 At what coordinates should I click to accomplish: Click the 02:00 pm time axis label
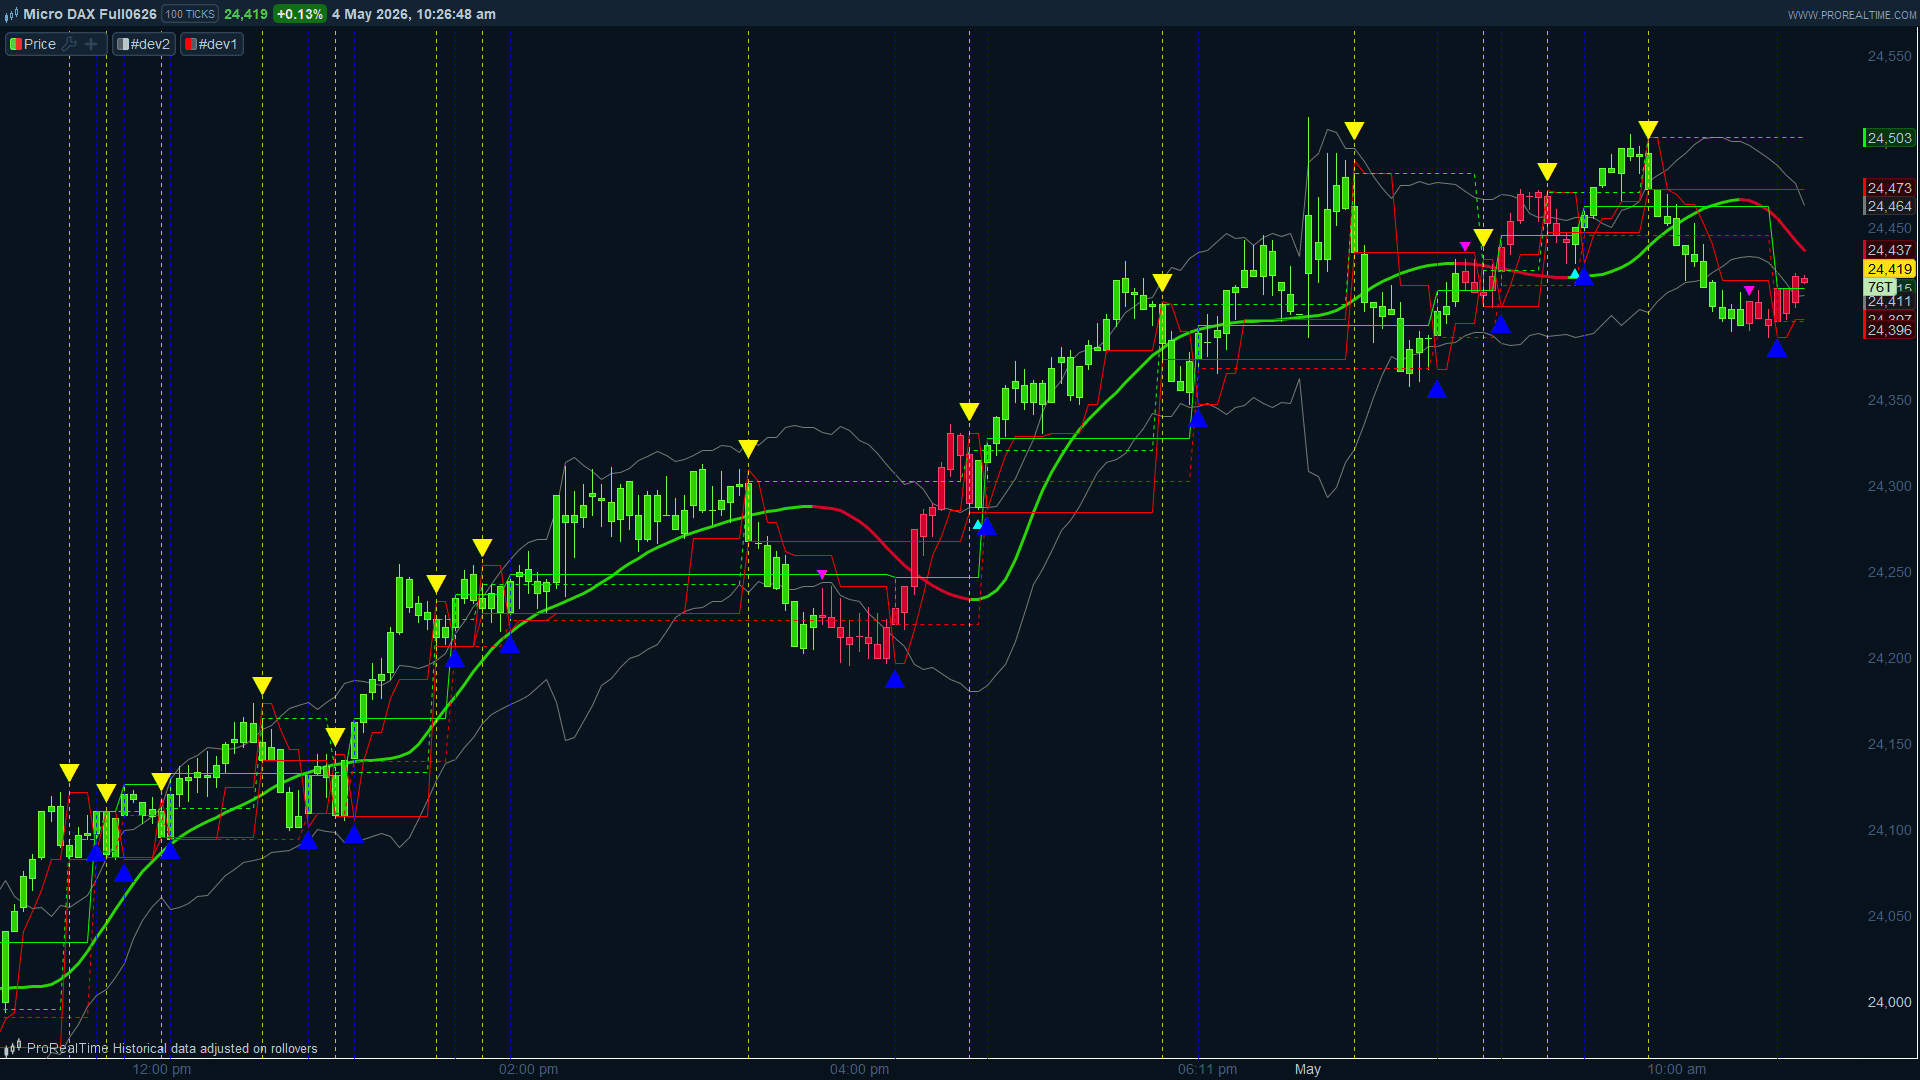click(x=528, y=1069)
